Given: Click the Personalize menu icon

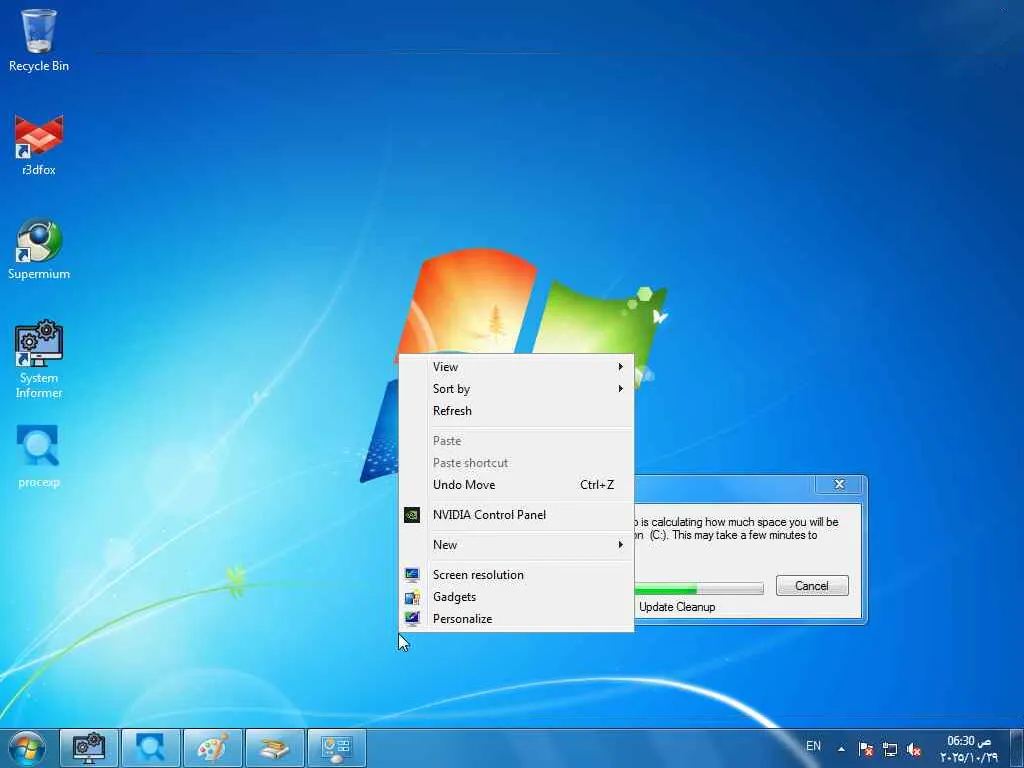Looking at the screenshot, I should (412, 618).
